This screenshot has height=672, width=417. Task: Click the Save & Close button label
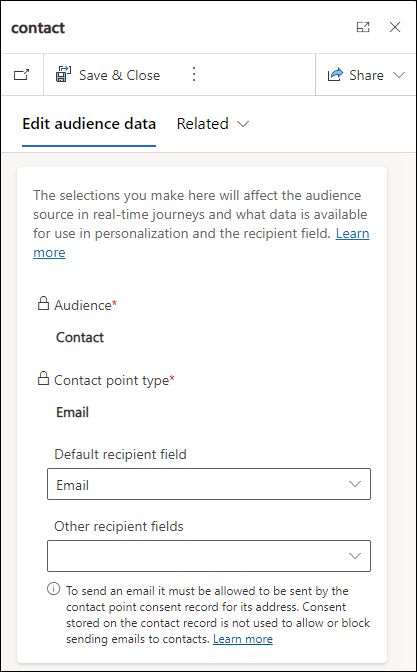click(119, 75)
